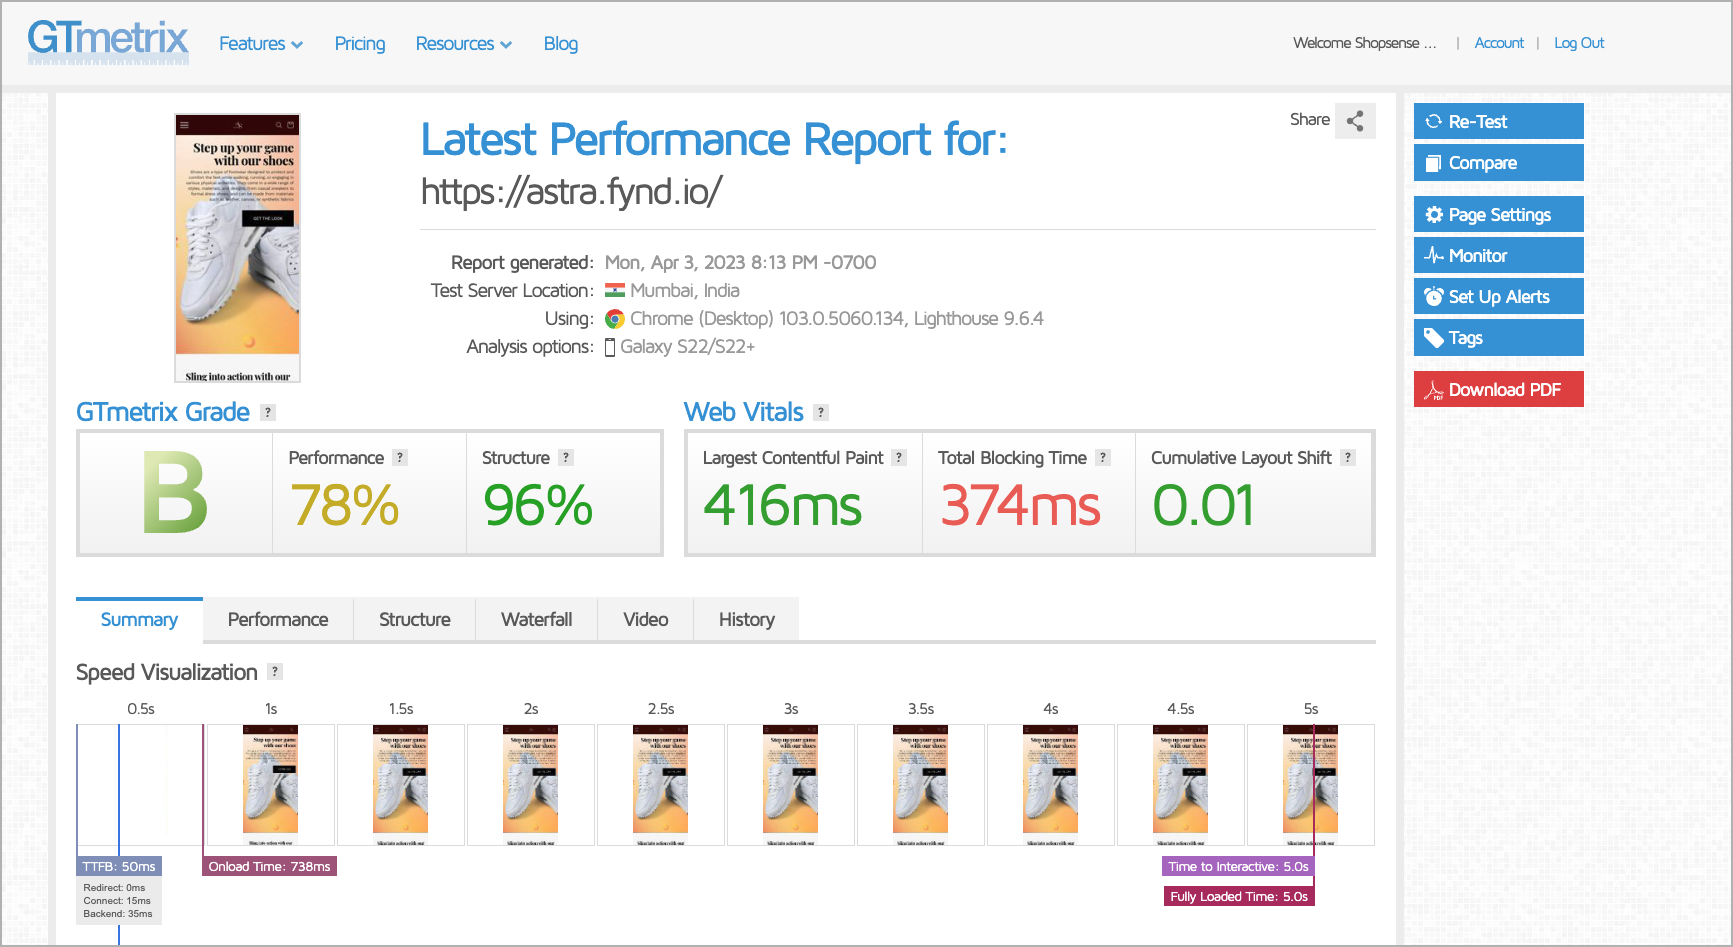
Task: Click the TTFB: 50ms marker label
Action: (119, 866)
